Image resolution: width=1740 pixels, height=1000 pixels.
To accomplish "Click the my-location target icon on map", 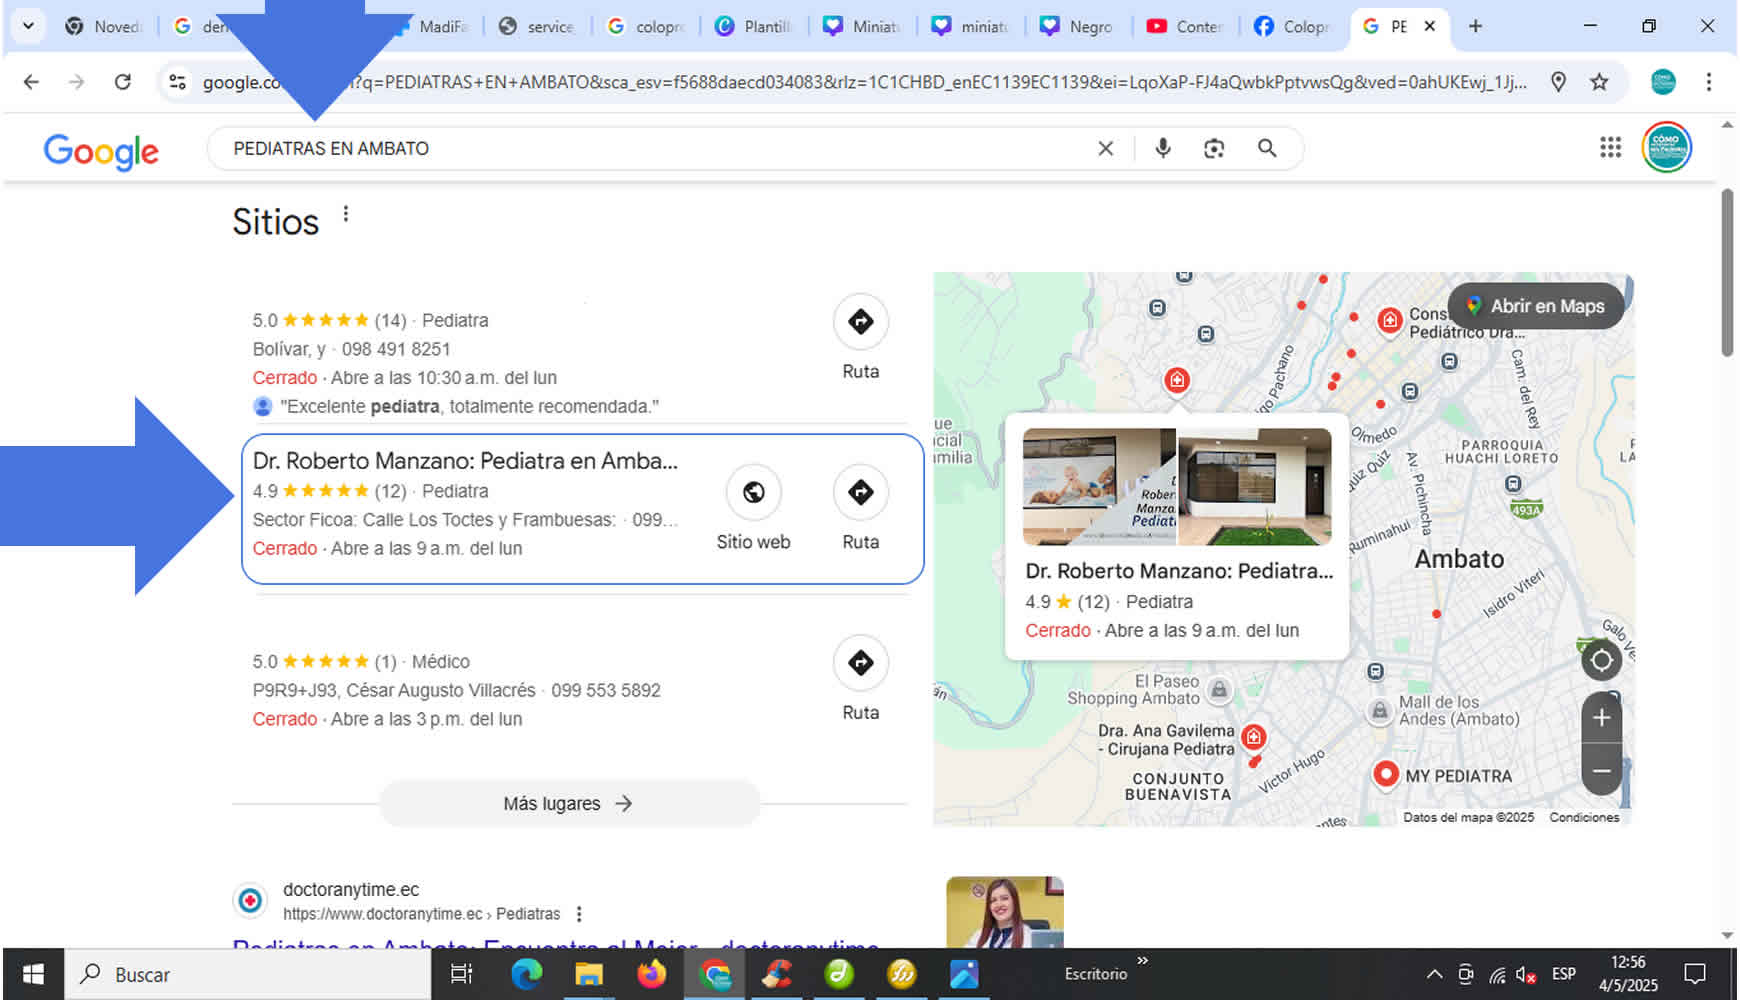I will tap(1602, 660).
